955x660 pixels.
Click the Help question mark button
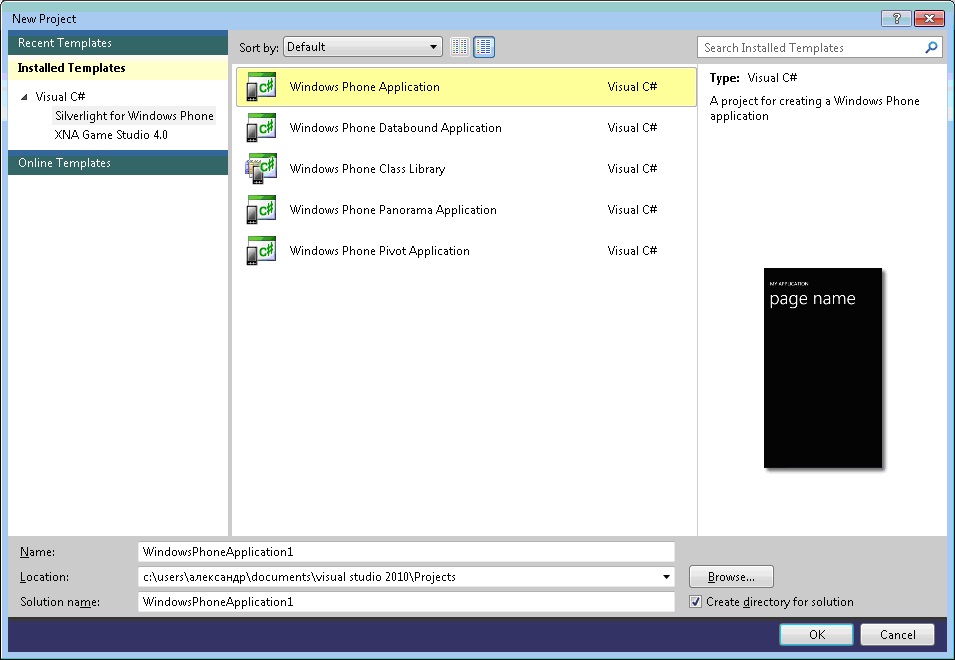(x=896, y=18)
